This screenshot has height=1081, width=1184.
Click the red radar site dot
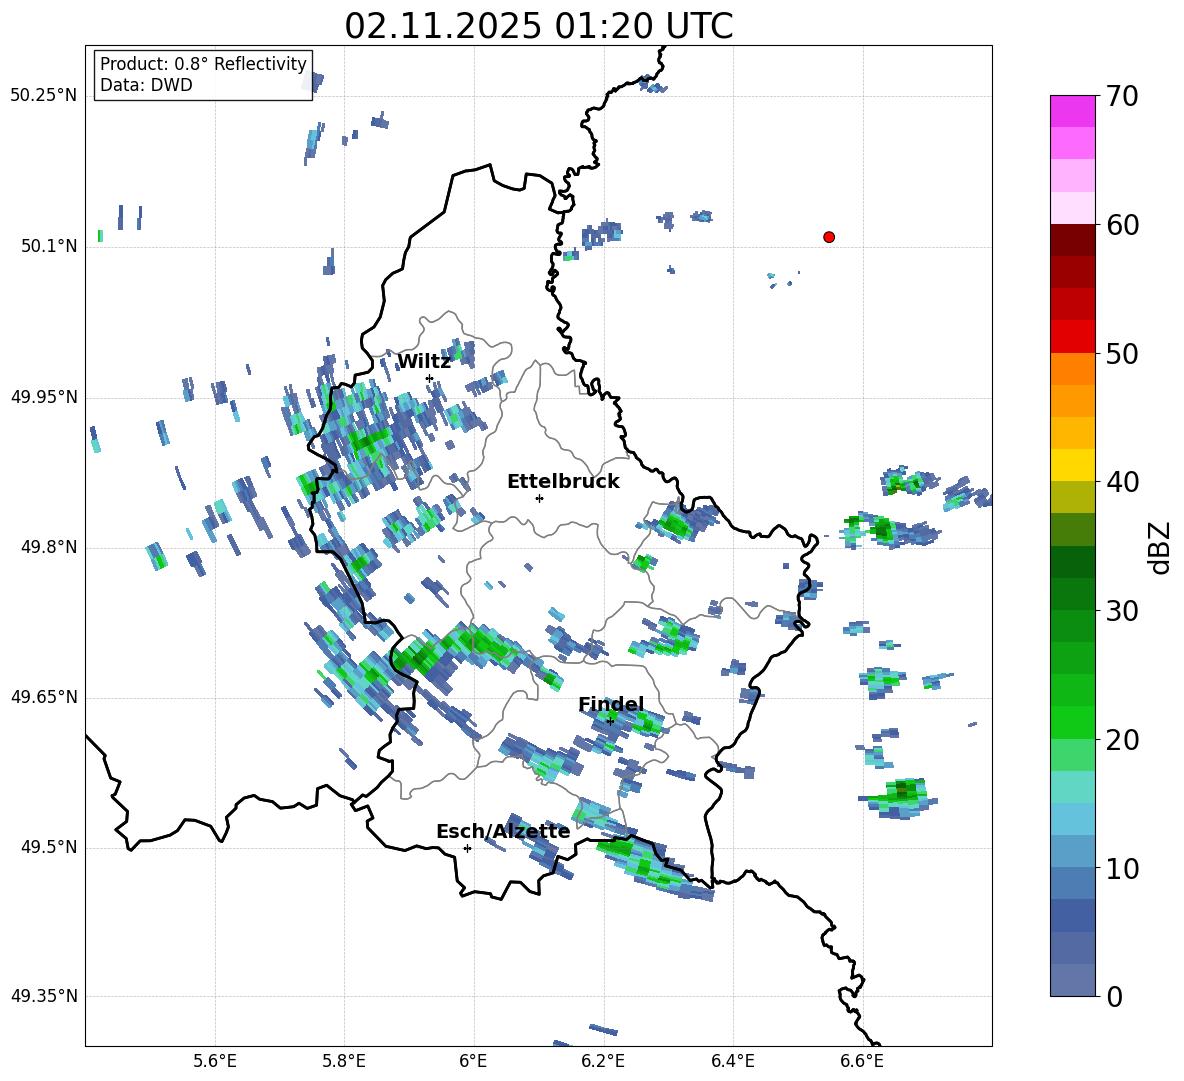(828, 237)
